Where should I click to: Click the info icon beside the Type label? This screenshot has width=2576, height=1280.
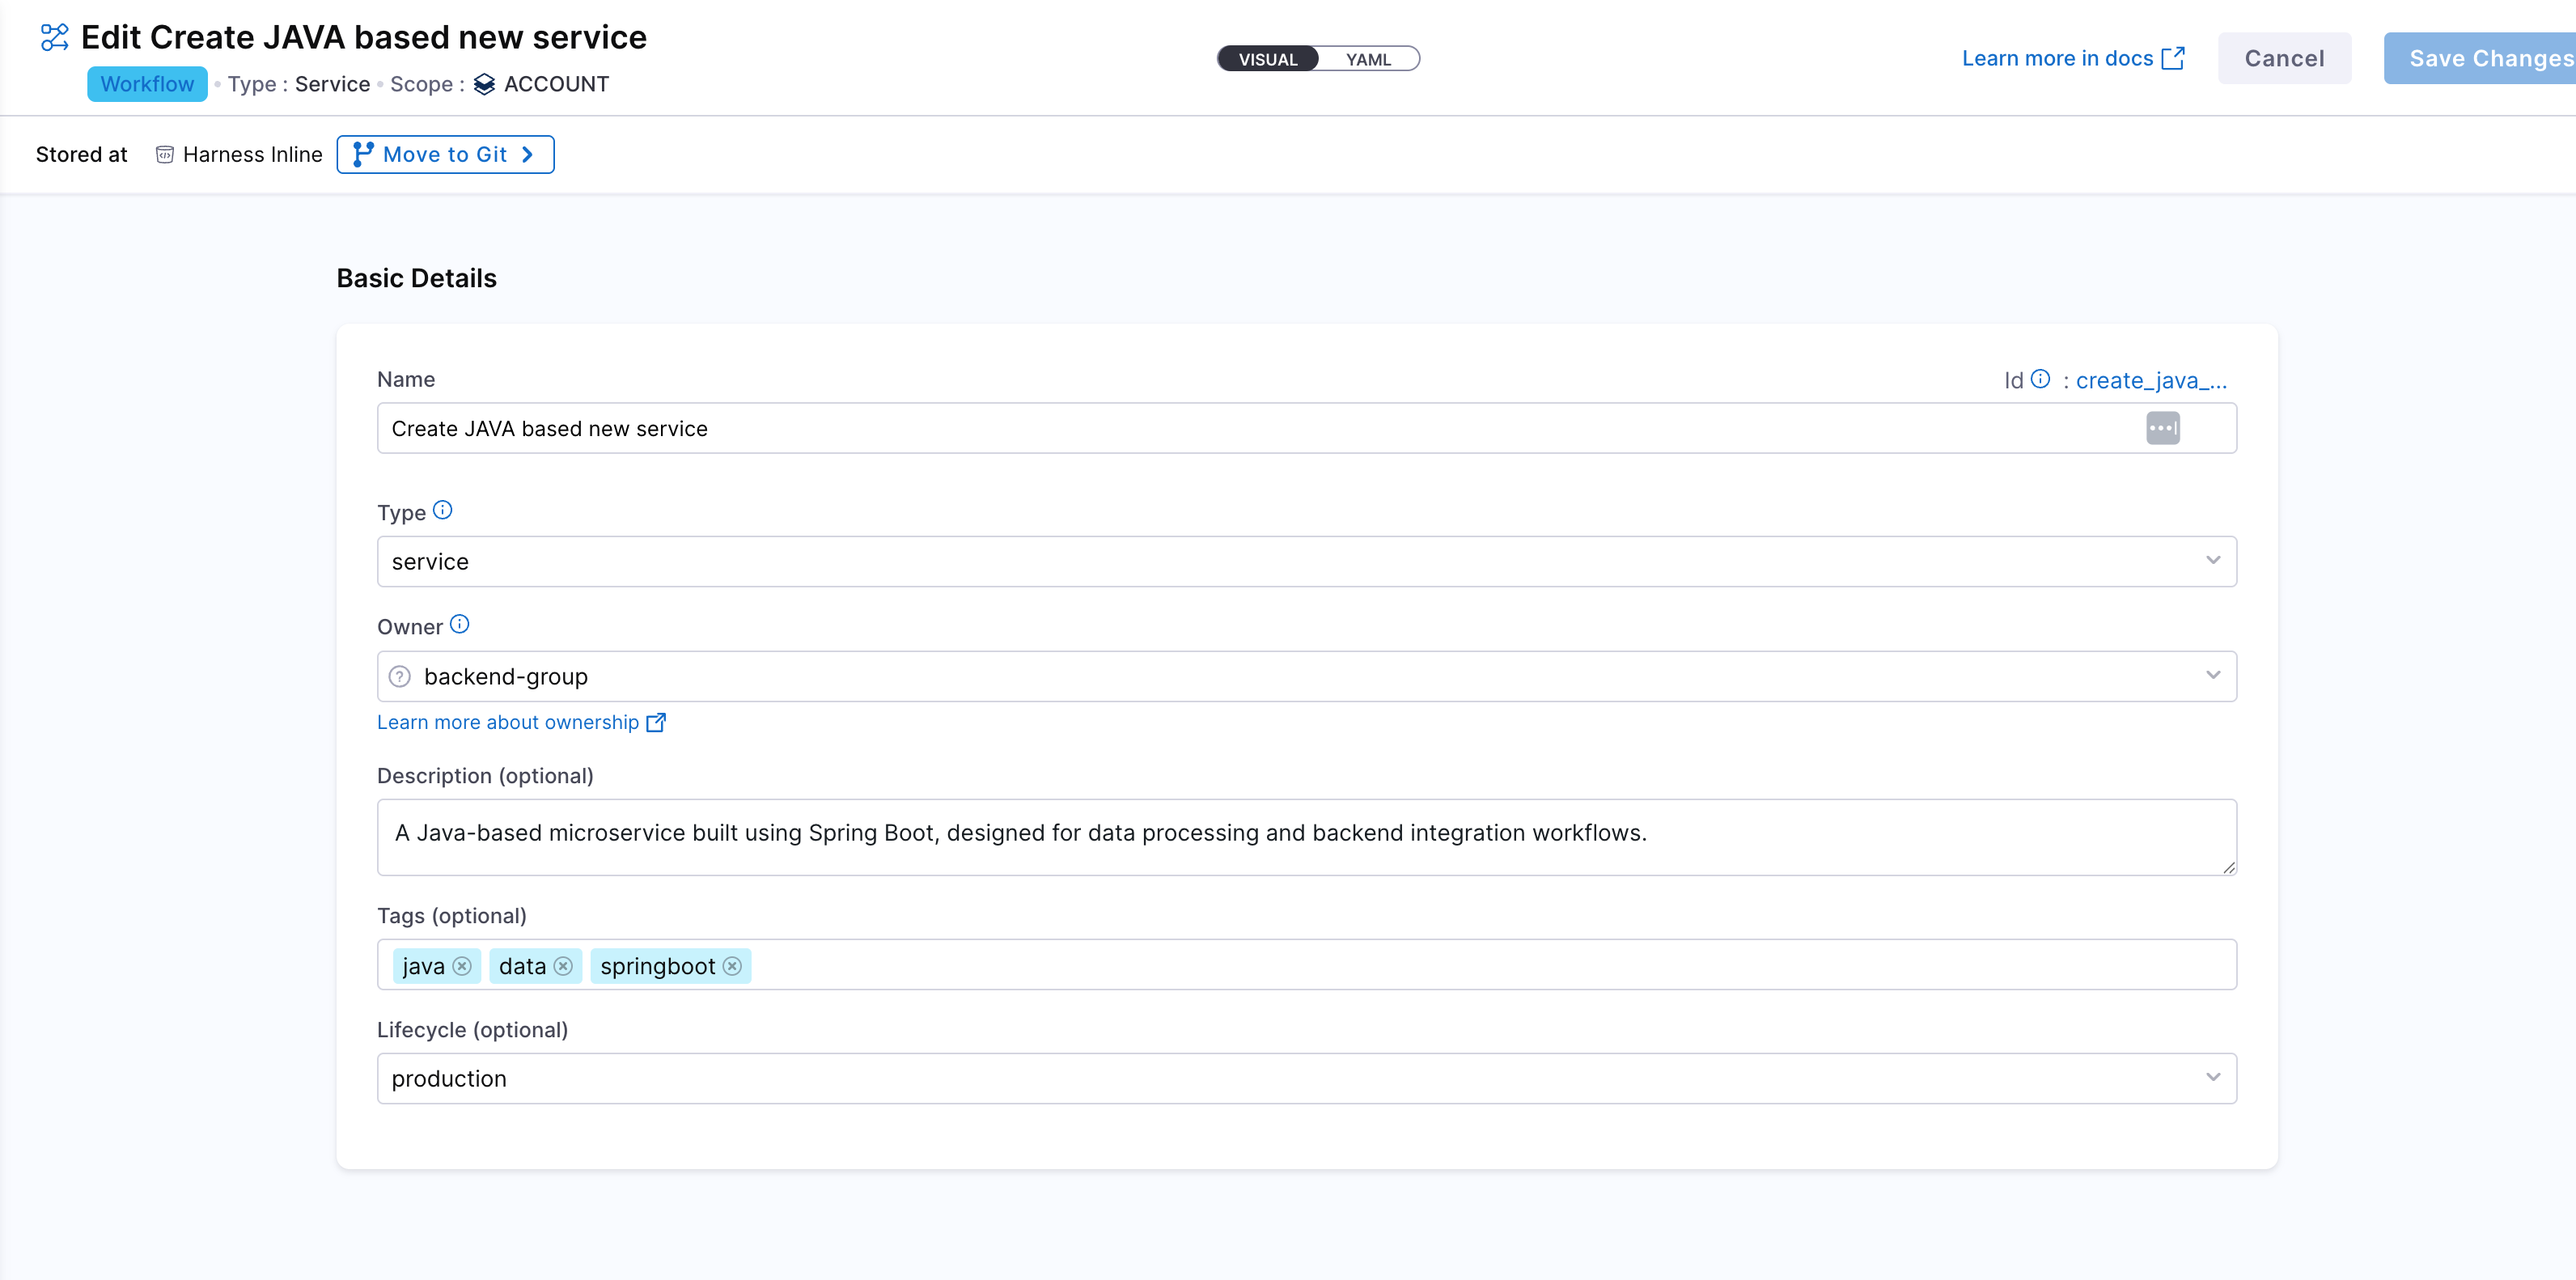[x=444, y=510]
